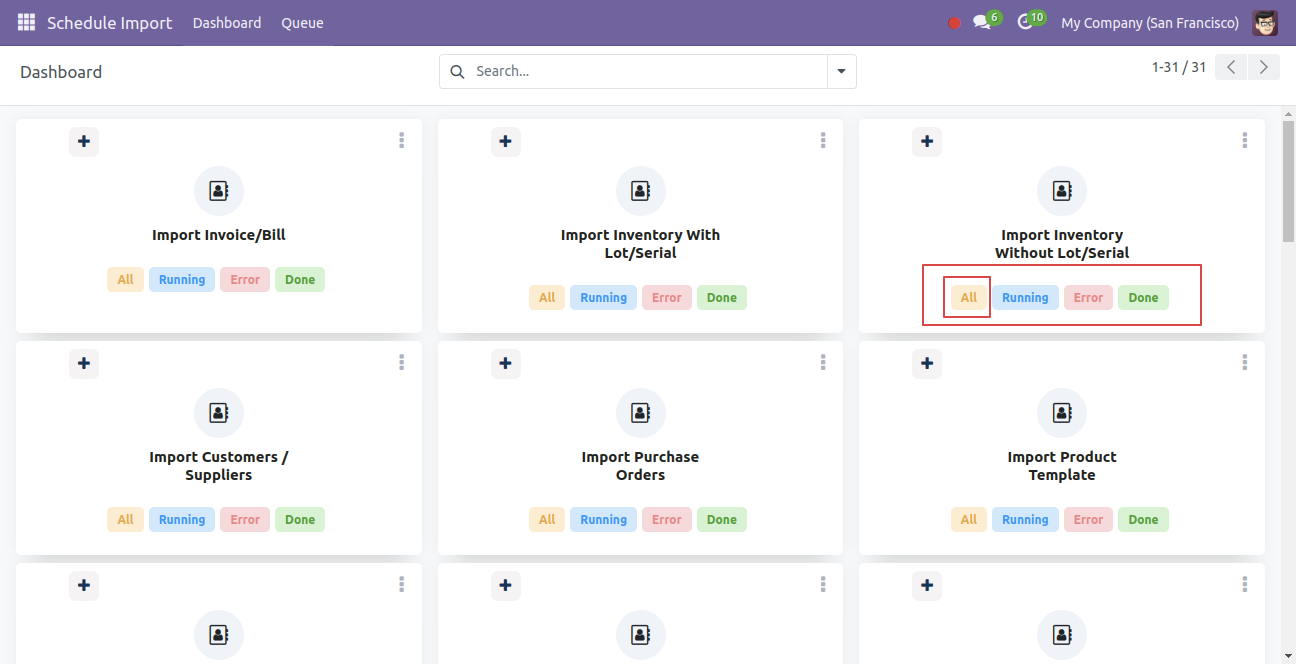Click the plus icon on Import Invoice/Bill card
The image size is (1296, 664).
tap(84, 141)
